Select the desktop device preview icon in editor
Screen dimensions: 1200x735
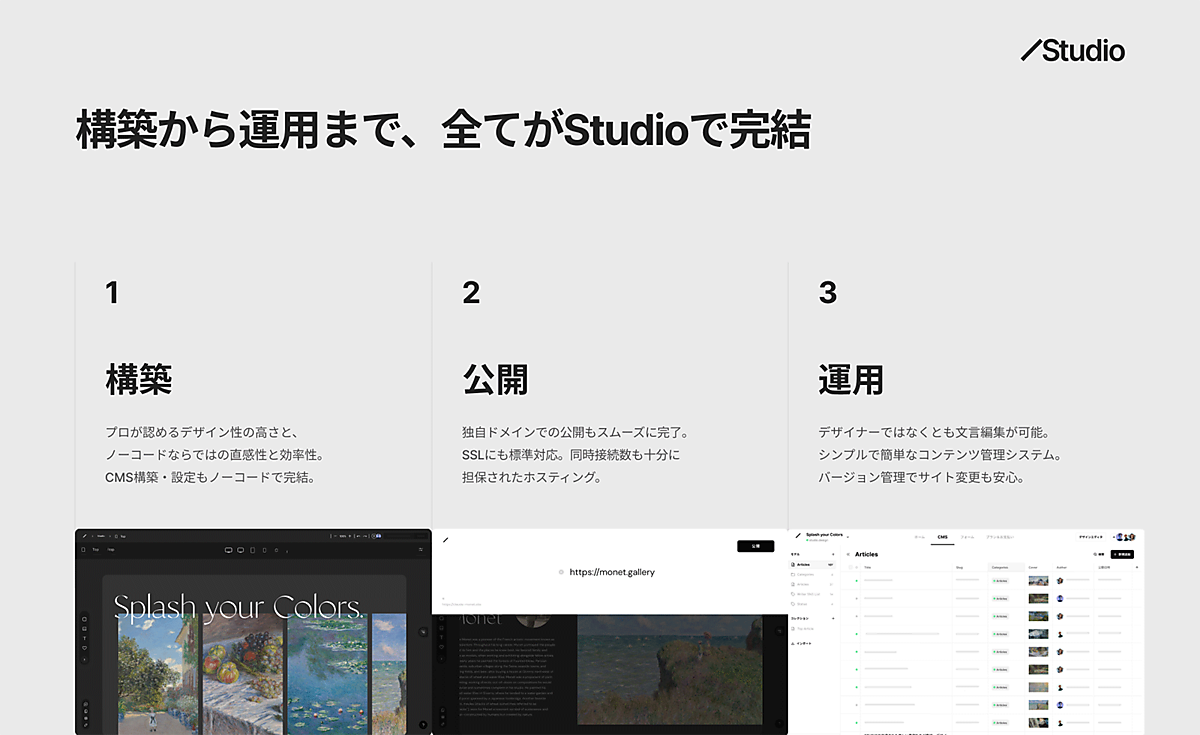pyautogui.click(x=228, y=550)
